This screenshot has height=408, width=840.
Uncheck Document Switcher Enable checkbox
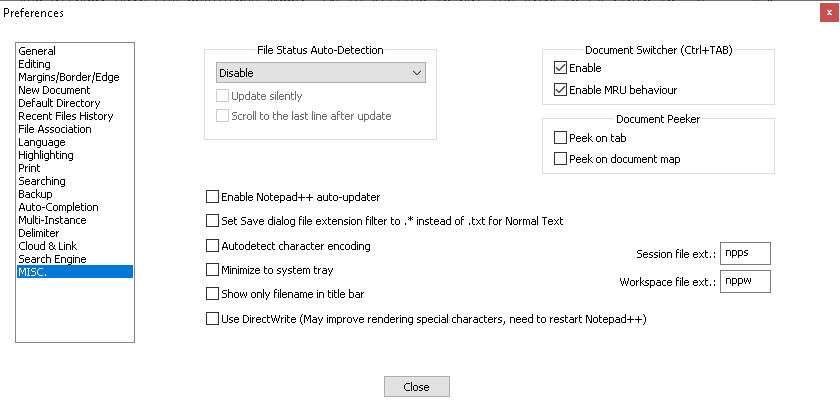click(x=560, y=68)
